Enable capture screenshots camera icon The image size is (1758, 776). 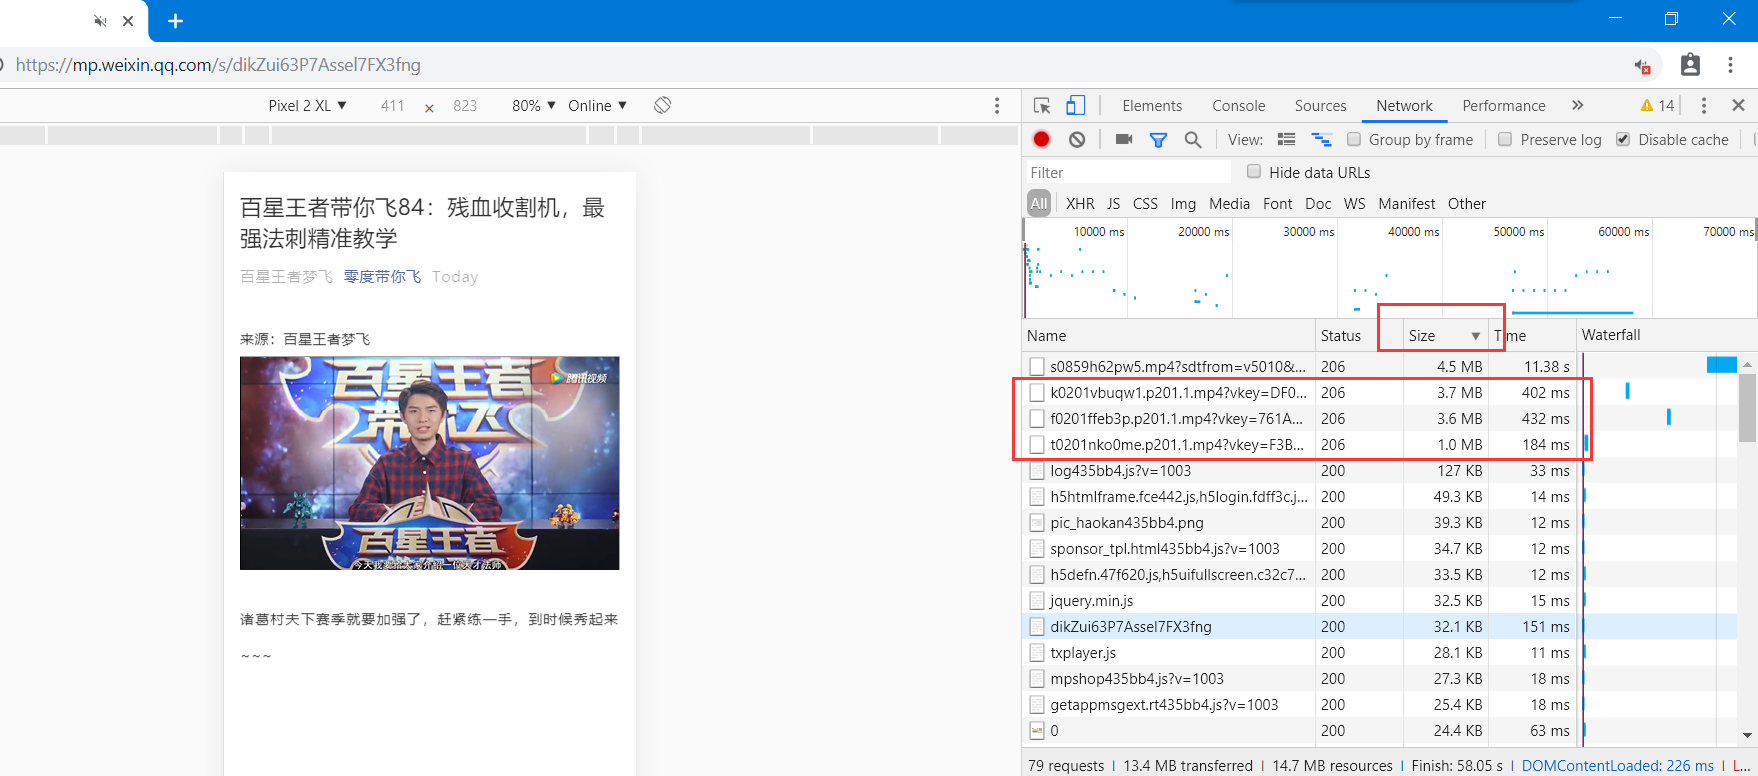pyautogui.click(x=1124, y=140)
